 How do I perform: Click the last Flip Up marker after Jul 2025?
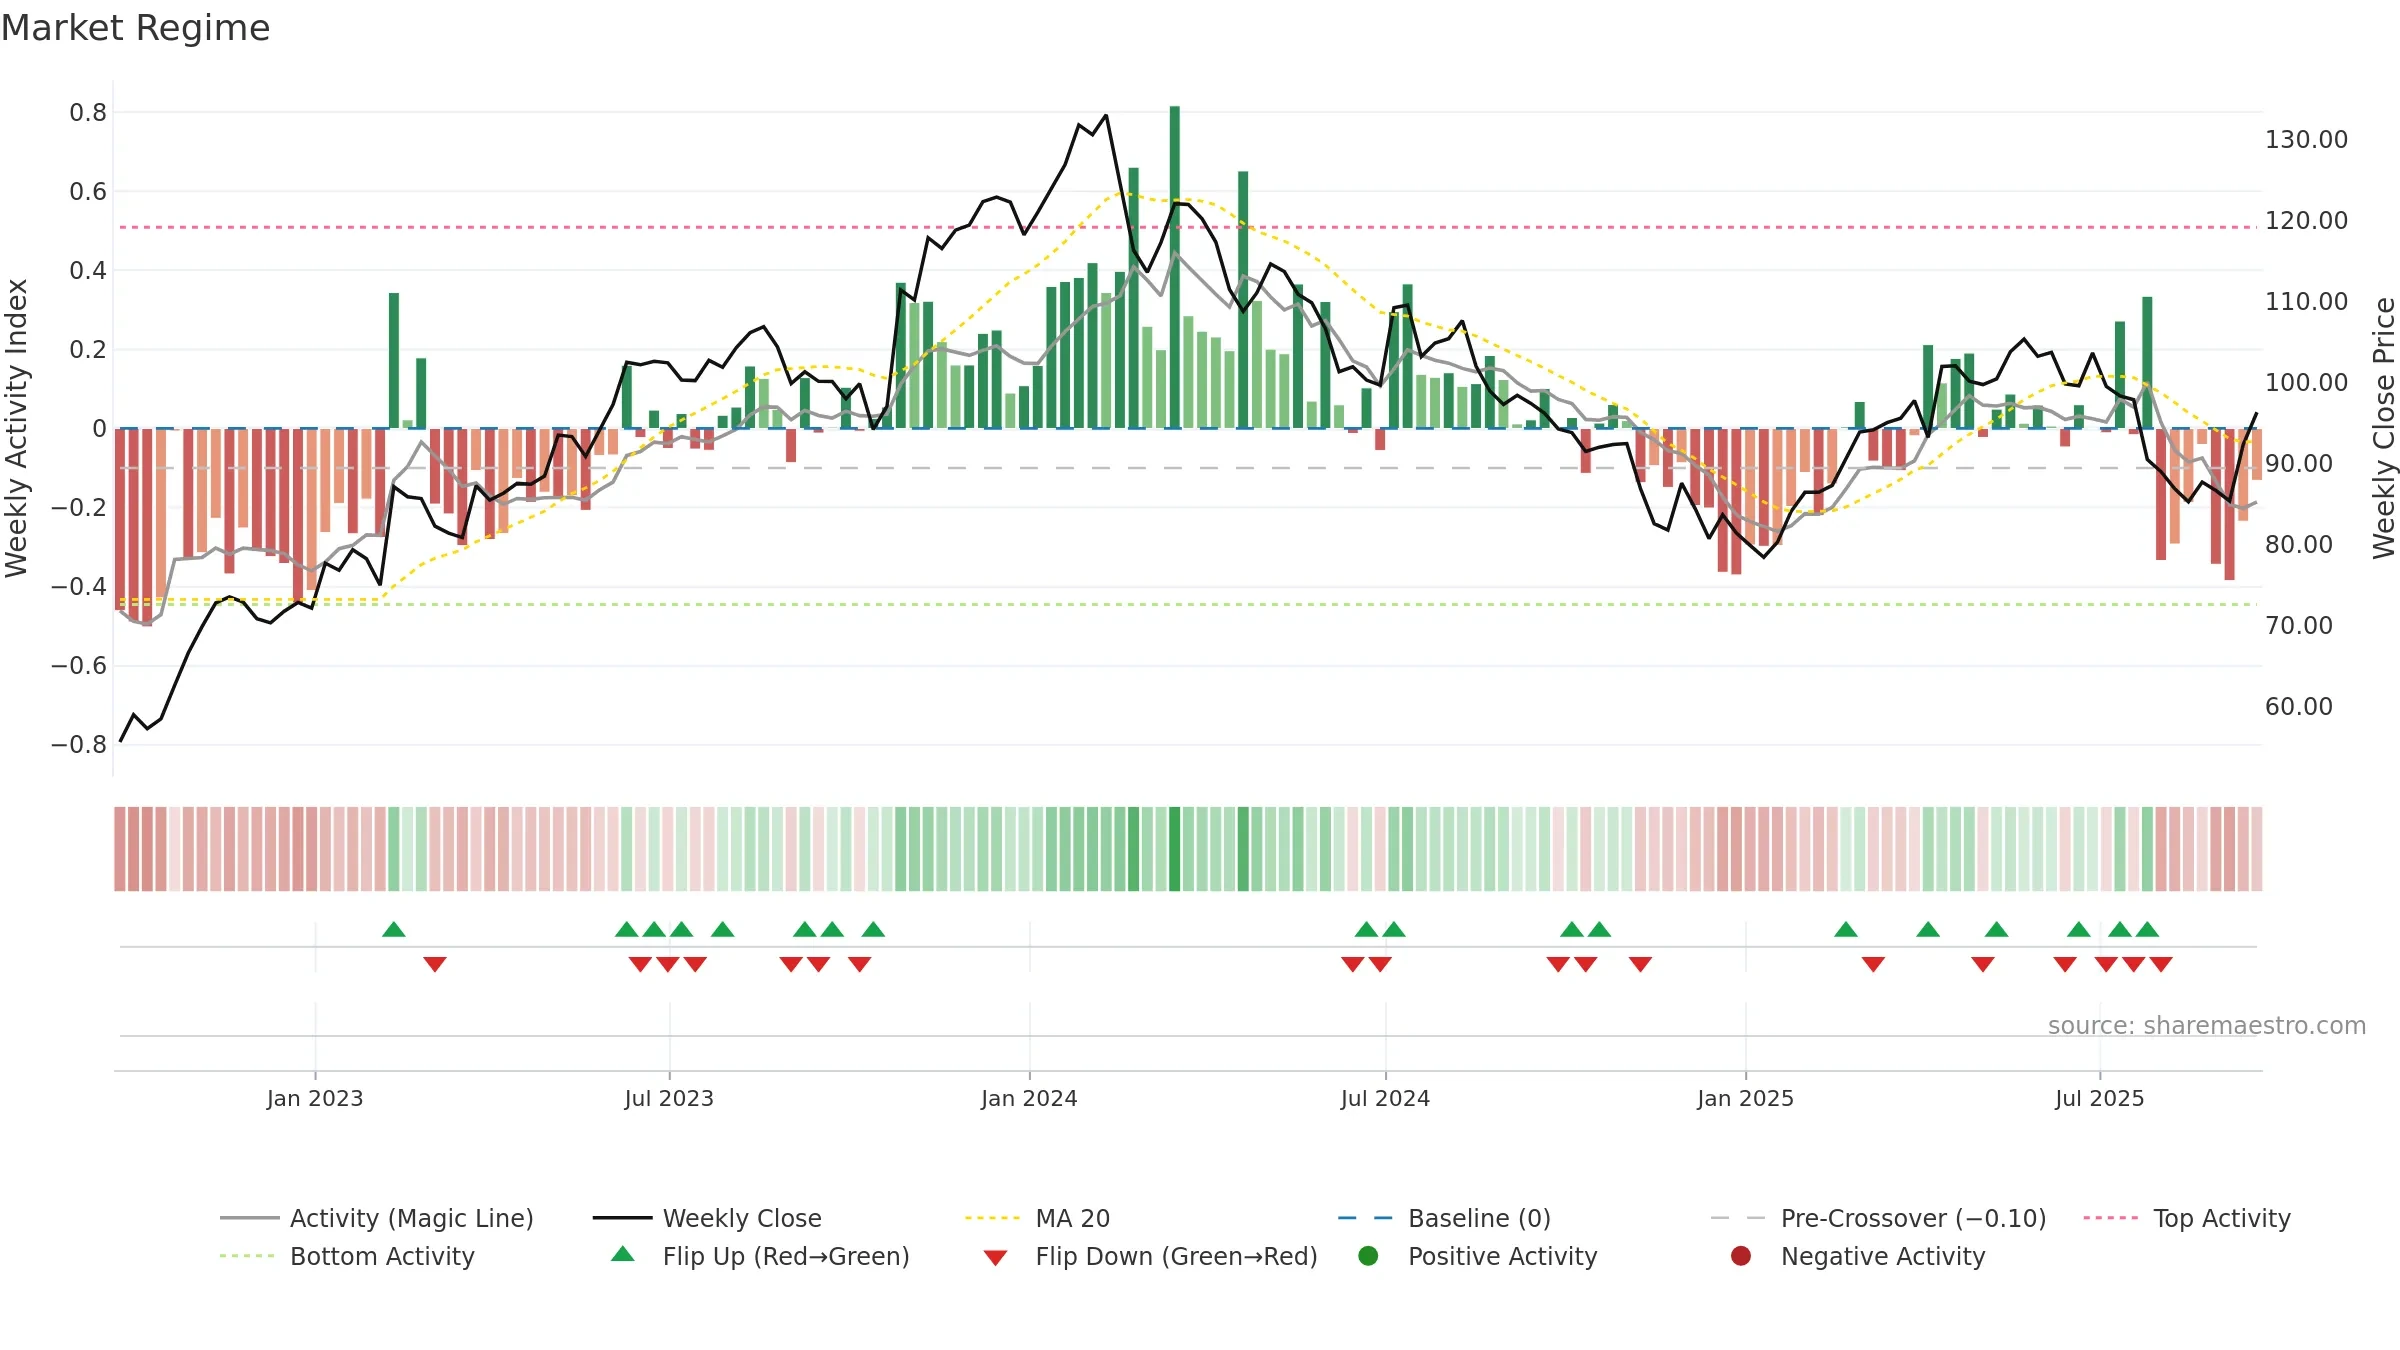point(2147,929)
